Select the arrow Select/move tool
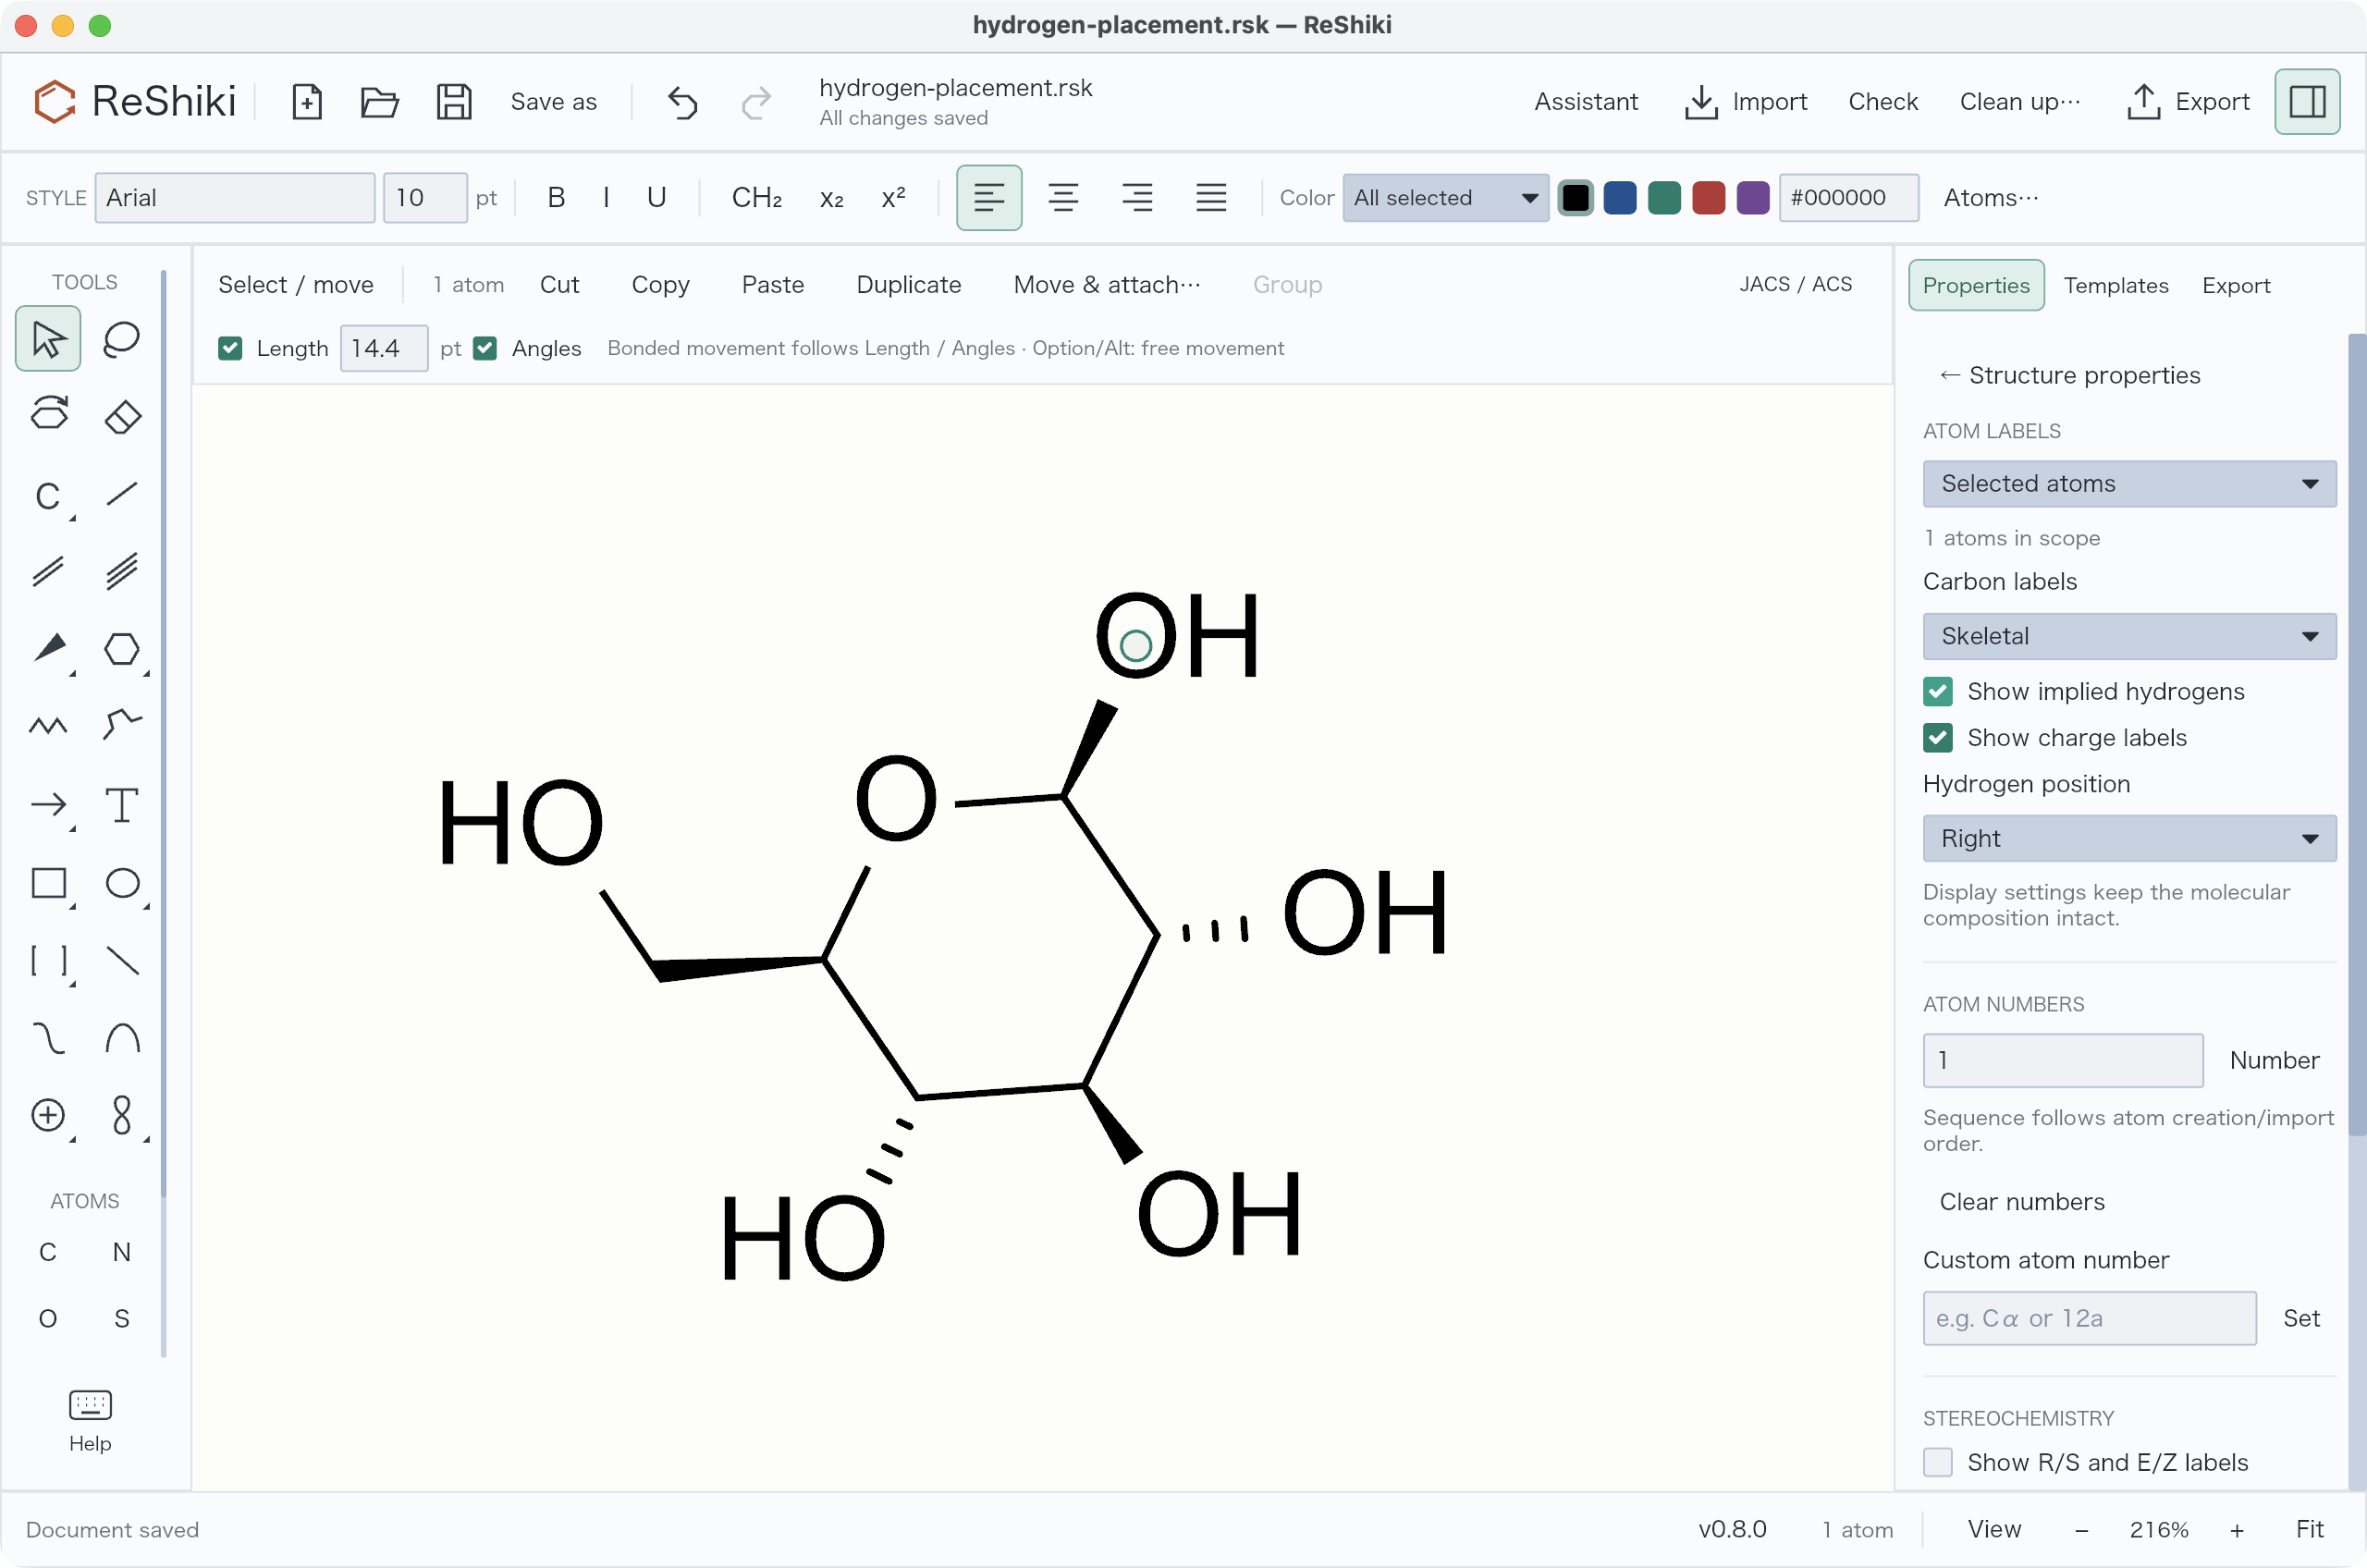This screenshot has width=2367, height=1568. [x=48, y=339]
